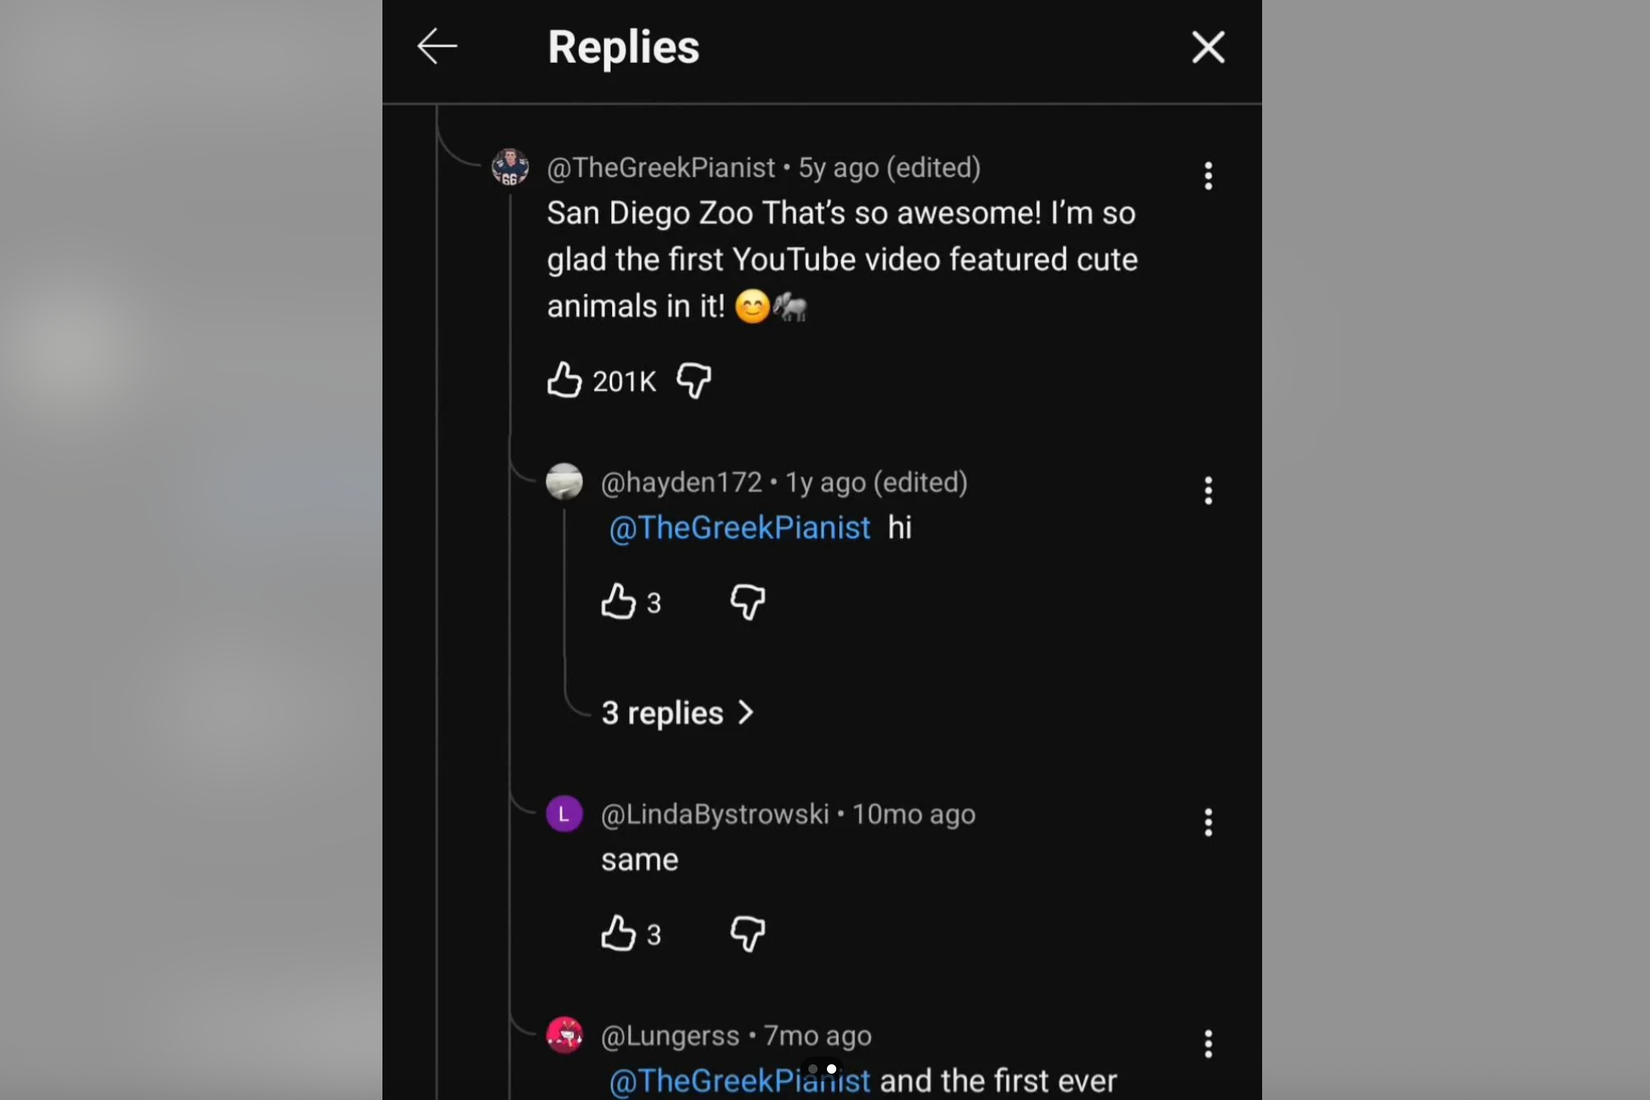
Task: Close the Replies panel
Action: click(1208, 47)
